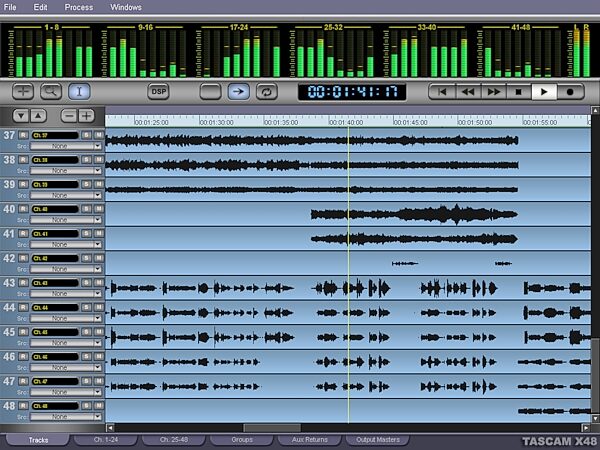The width and height of the screenshot is (600, 450).
Task: Click the 00:01:45:00 ruler mark
Action: [x=410, y=122]
